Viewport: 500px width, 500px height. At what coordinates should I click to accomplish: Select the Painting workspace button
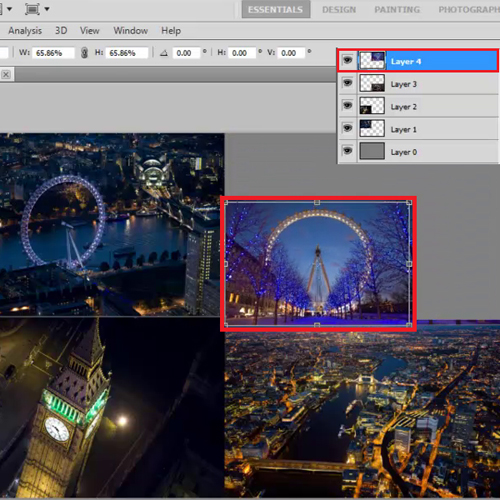pyautogui.click(x=397, y=10)
